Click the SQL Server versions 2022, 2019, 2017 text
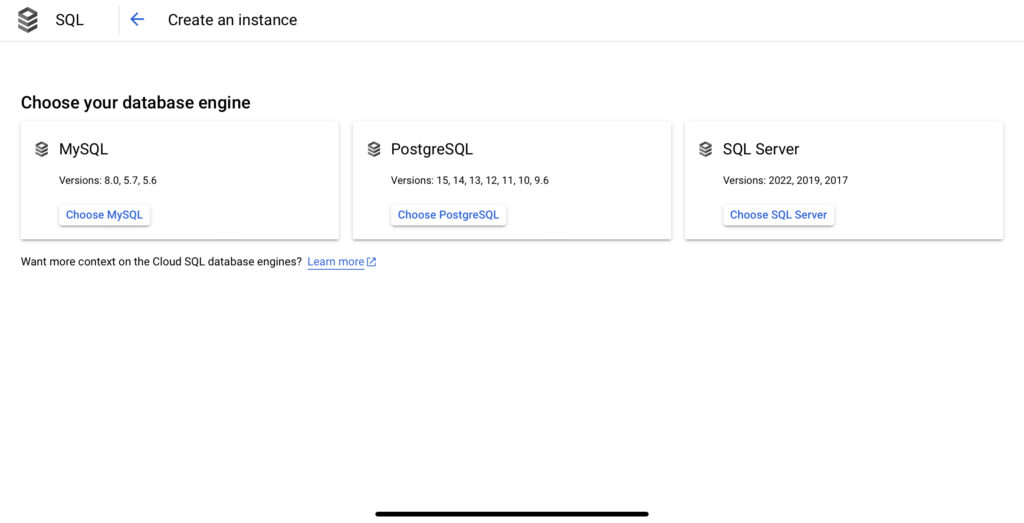The height and width of the screenshot is (523, 1024). point(785,181)
